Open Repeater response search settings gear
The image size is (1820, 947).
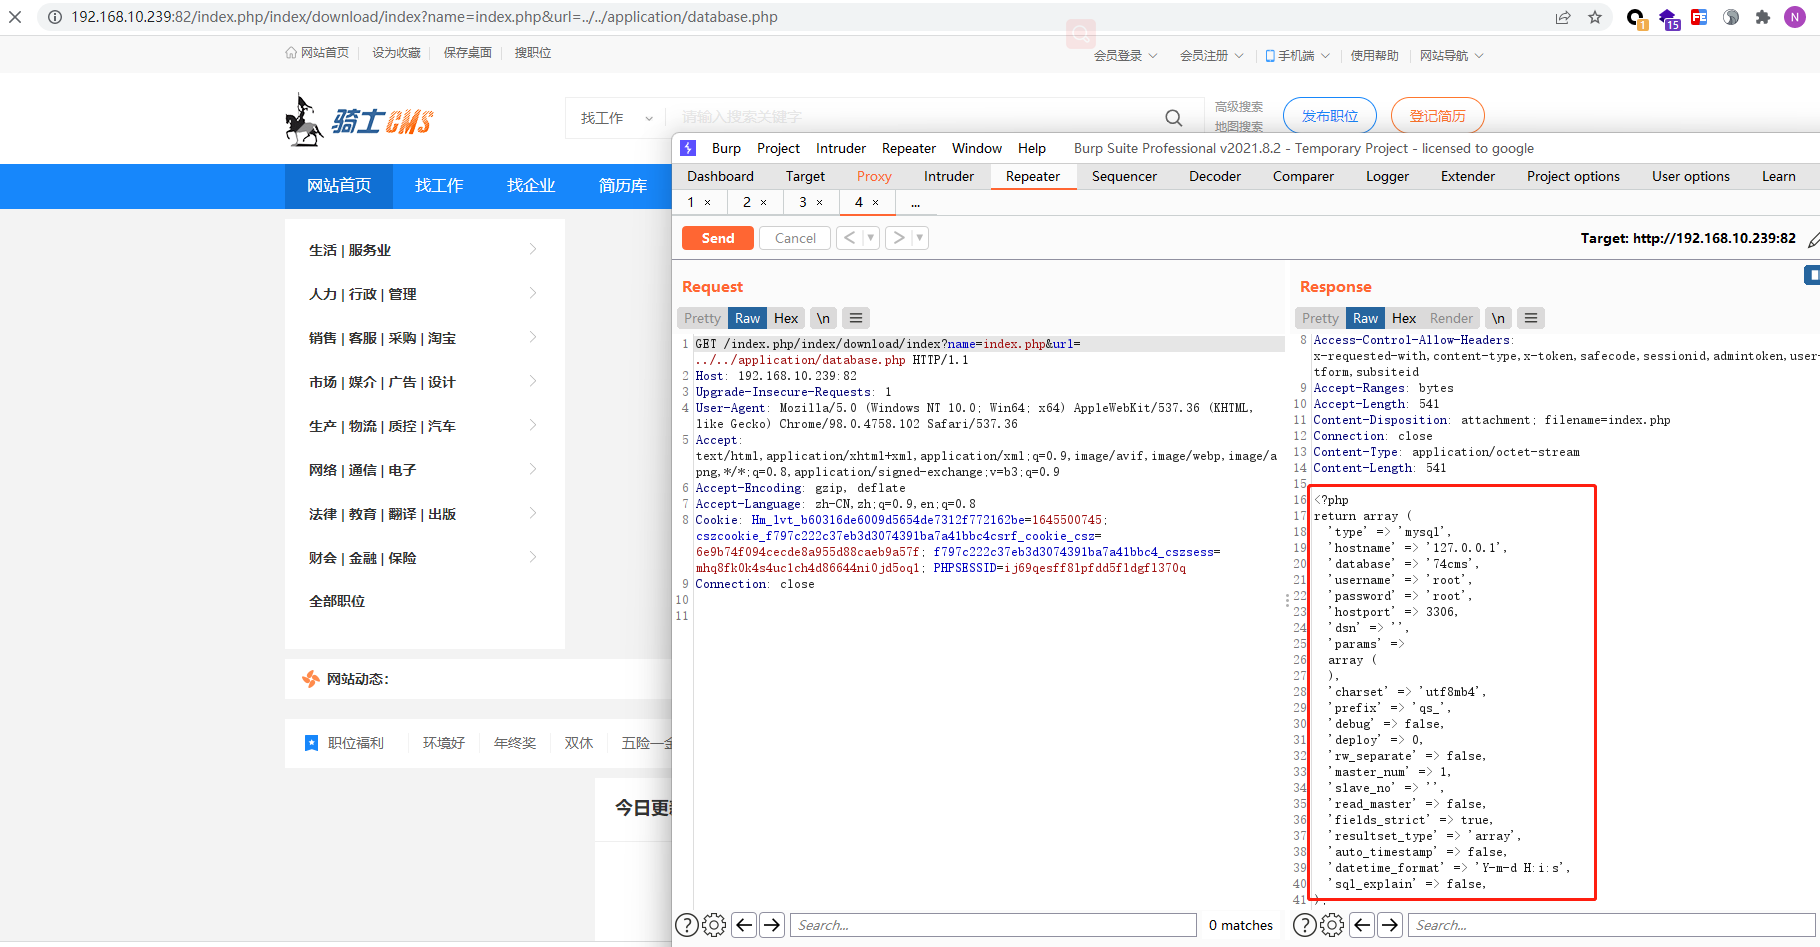(x=1331, y=925)
